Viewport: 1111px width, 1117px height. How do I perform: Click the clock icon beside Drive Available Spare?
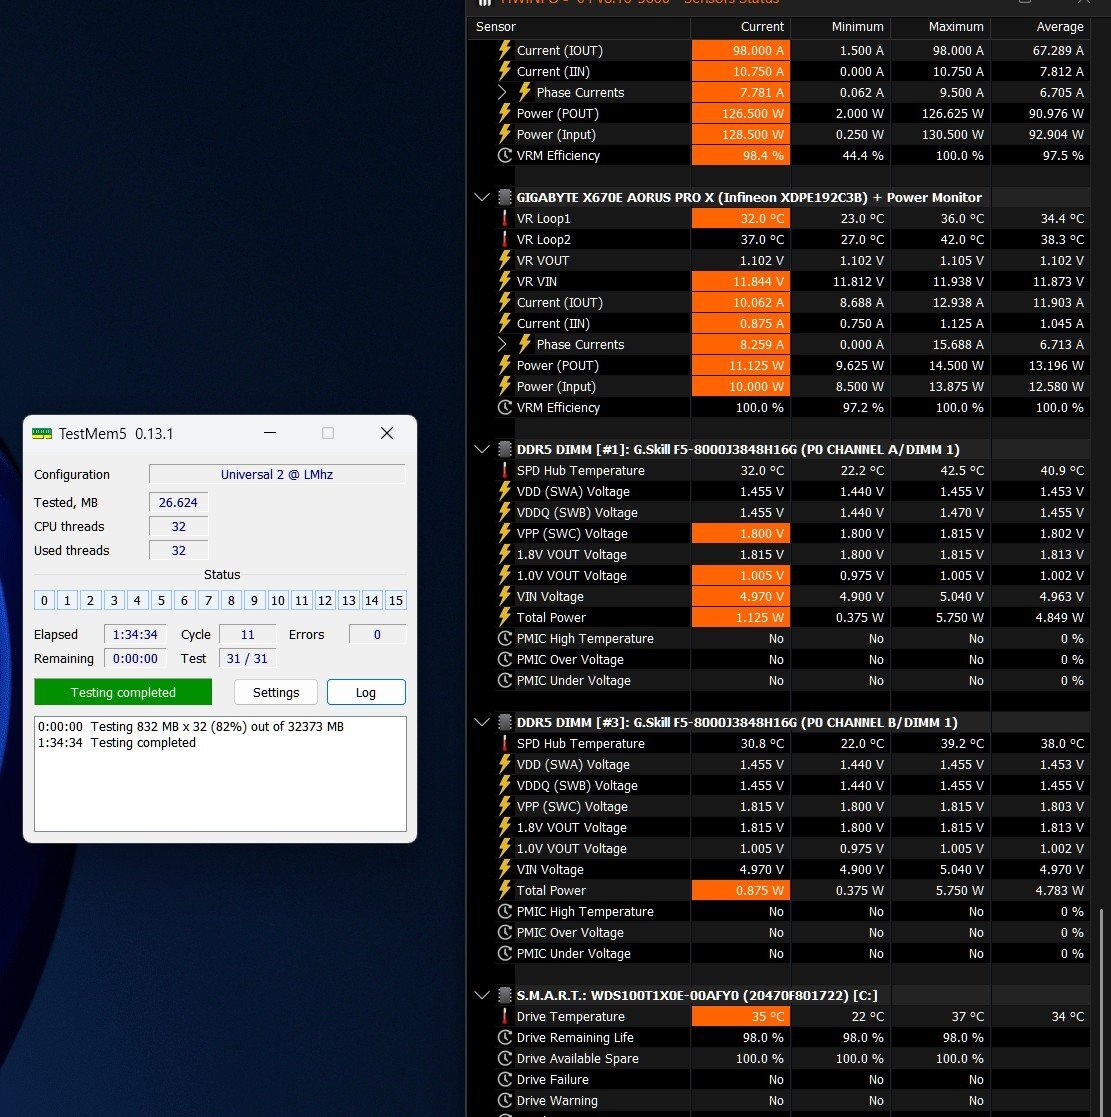[x=505, y=1059]
